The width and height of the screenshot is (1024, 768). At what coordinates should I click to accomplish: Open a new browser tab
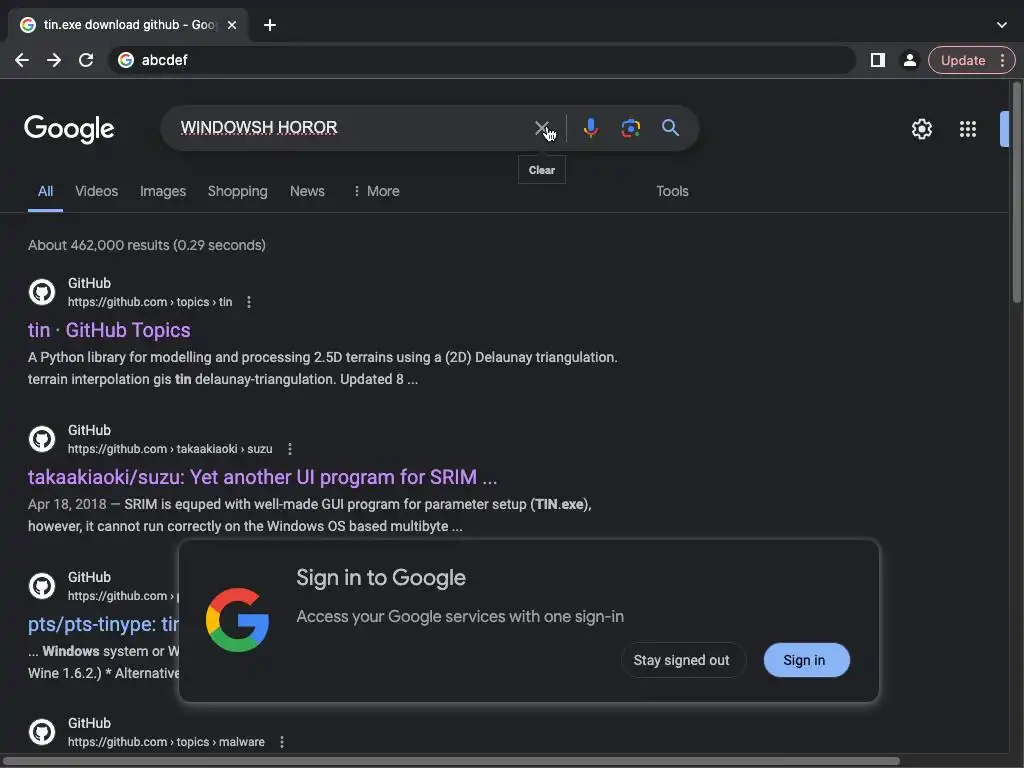point(270,25)
